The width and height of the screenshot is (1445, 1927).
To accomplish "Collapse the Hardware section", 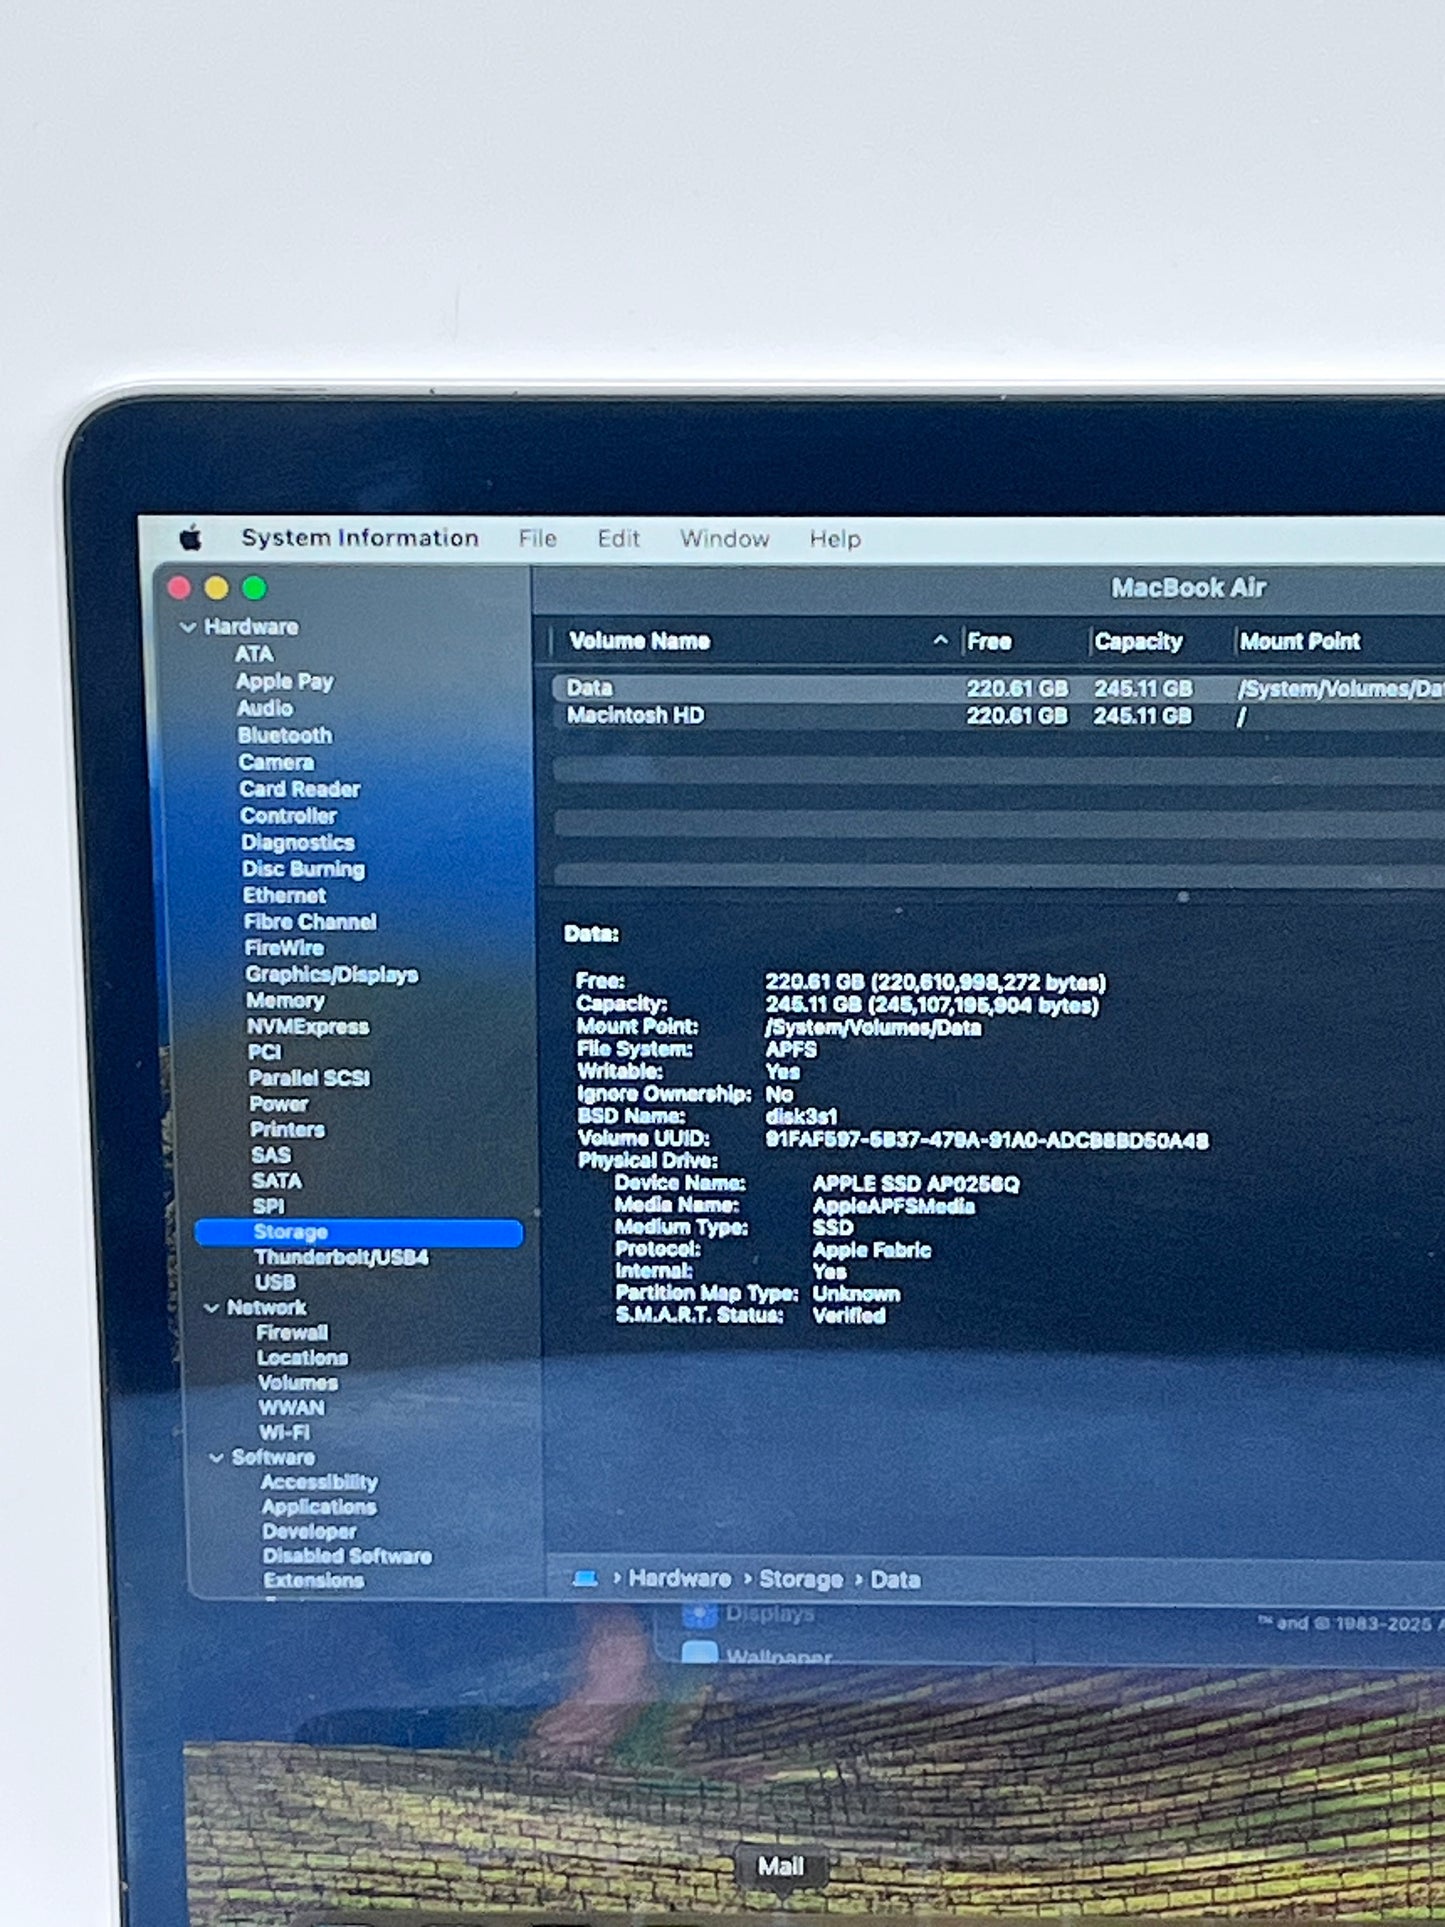I will (187, 627).
